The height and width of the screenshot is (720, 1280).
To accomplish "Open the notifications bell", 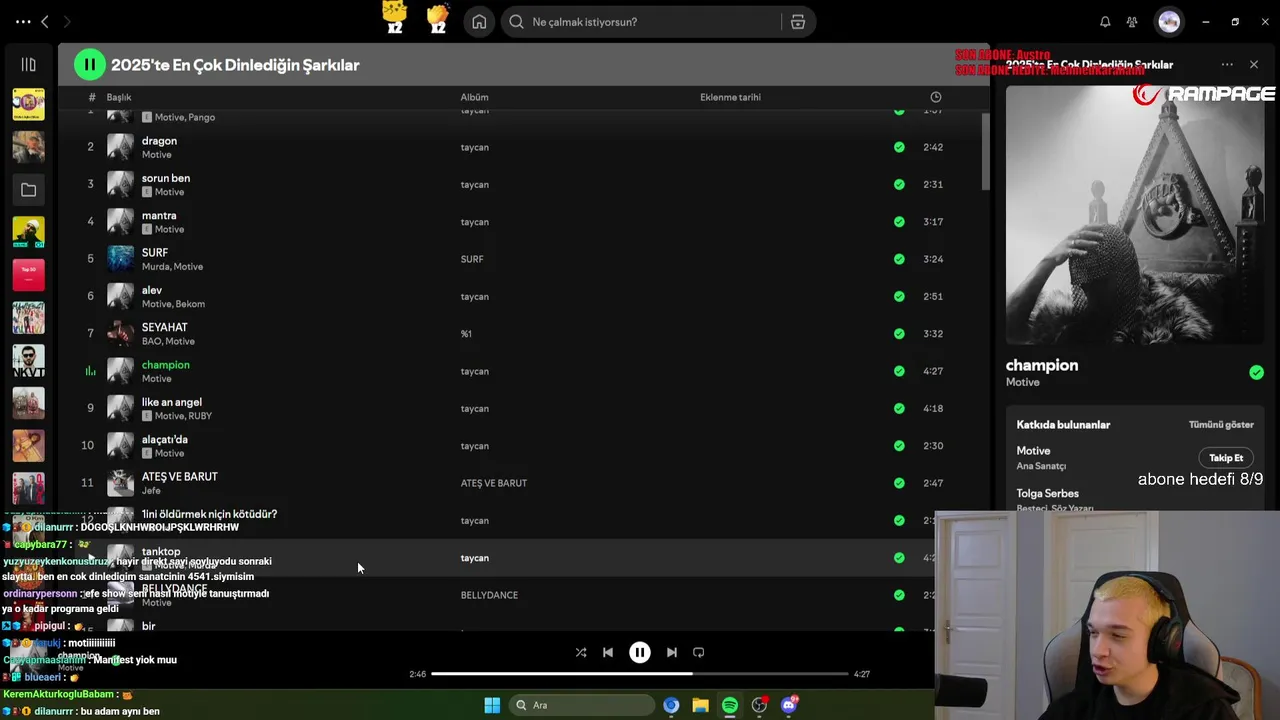I will (x=1105, y=22).
